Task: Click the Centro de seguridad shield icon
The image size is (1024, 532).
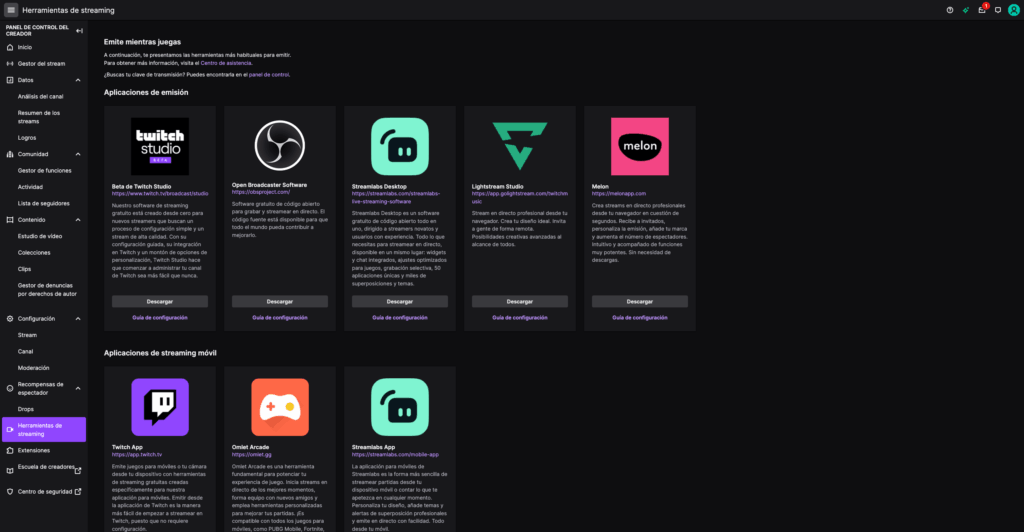Action: (x=10, y=492)
